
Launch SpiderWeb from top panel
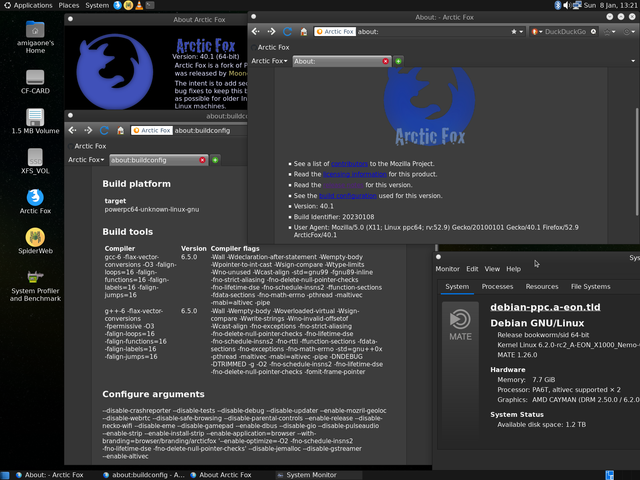tap(128, 5)
